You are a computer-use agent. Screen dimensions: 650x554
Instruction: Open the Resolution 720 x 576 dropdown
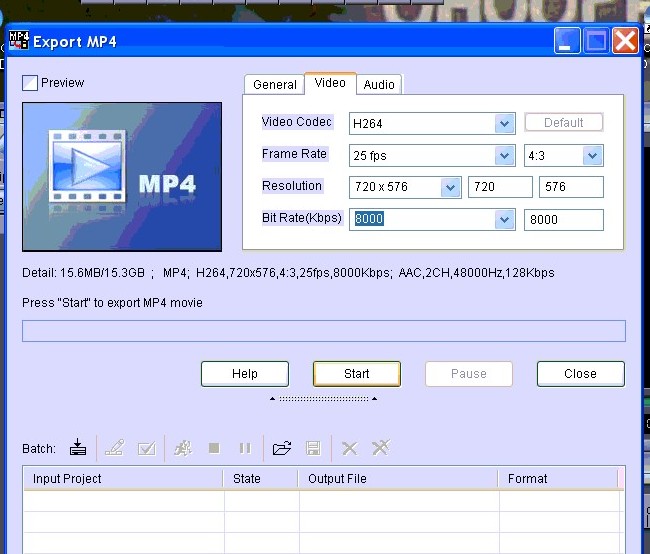(449, 188)
